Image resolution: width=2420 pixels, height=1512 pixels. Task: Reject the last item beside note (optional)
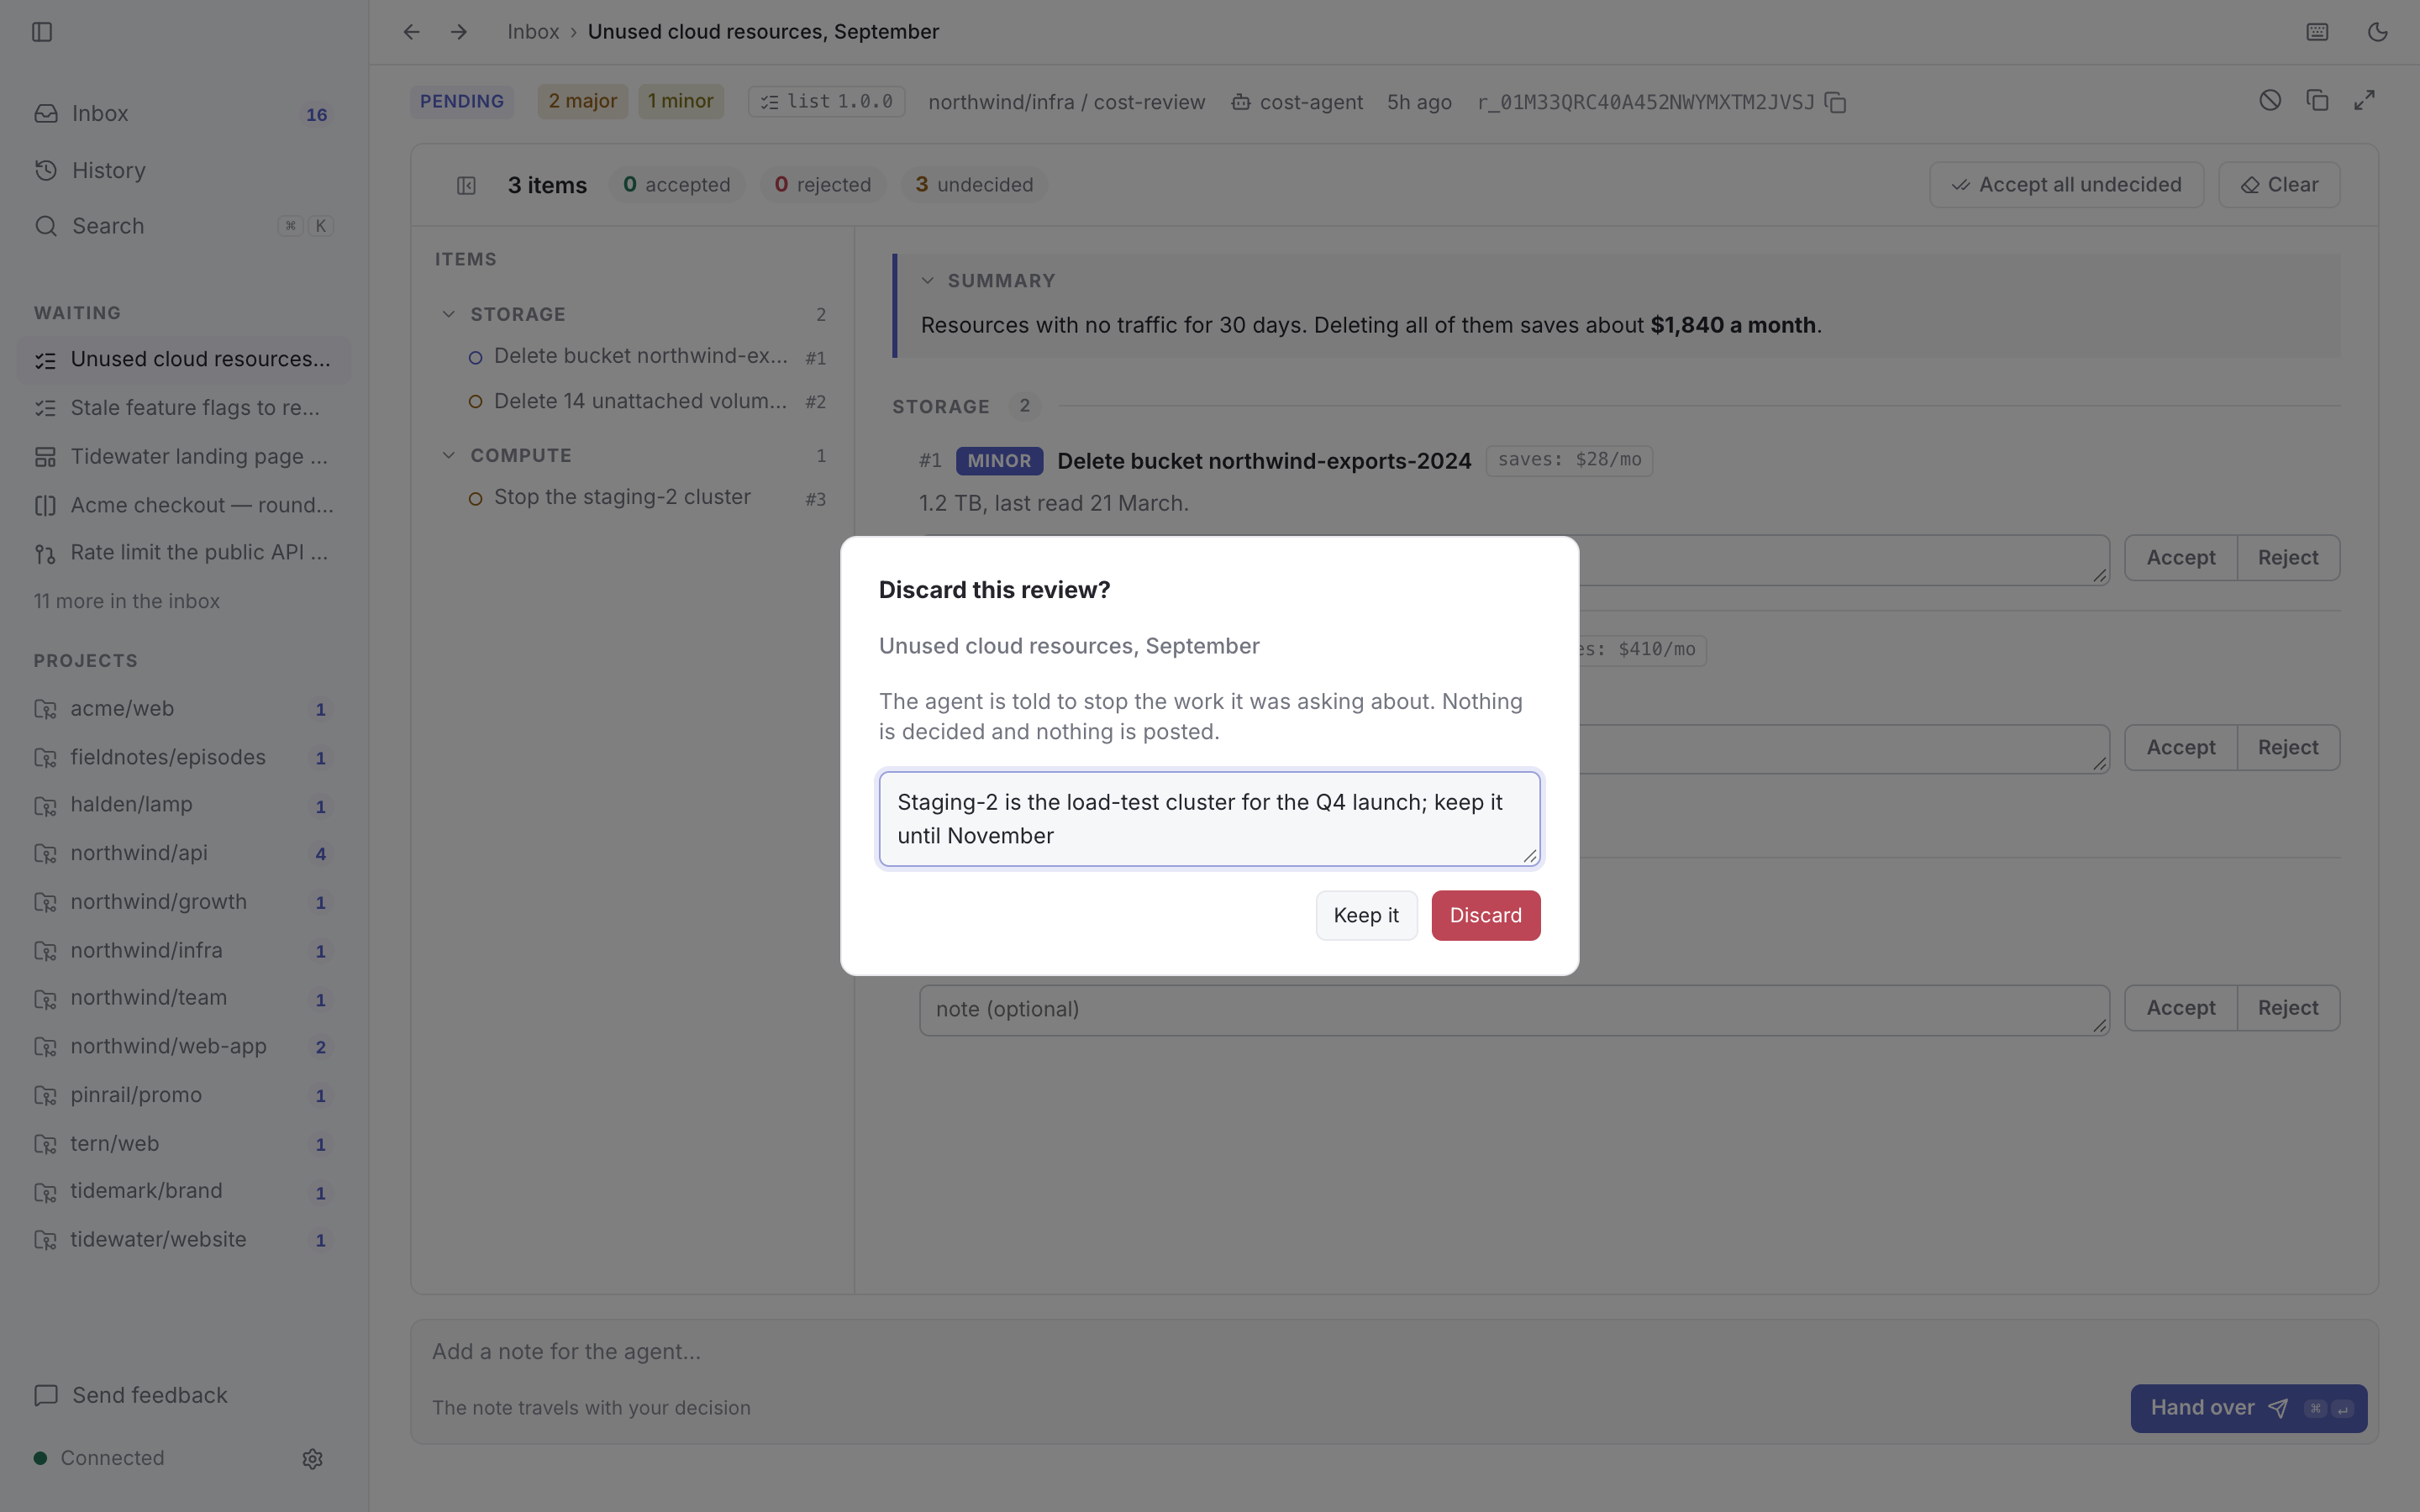[x=2288, y=1008]
